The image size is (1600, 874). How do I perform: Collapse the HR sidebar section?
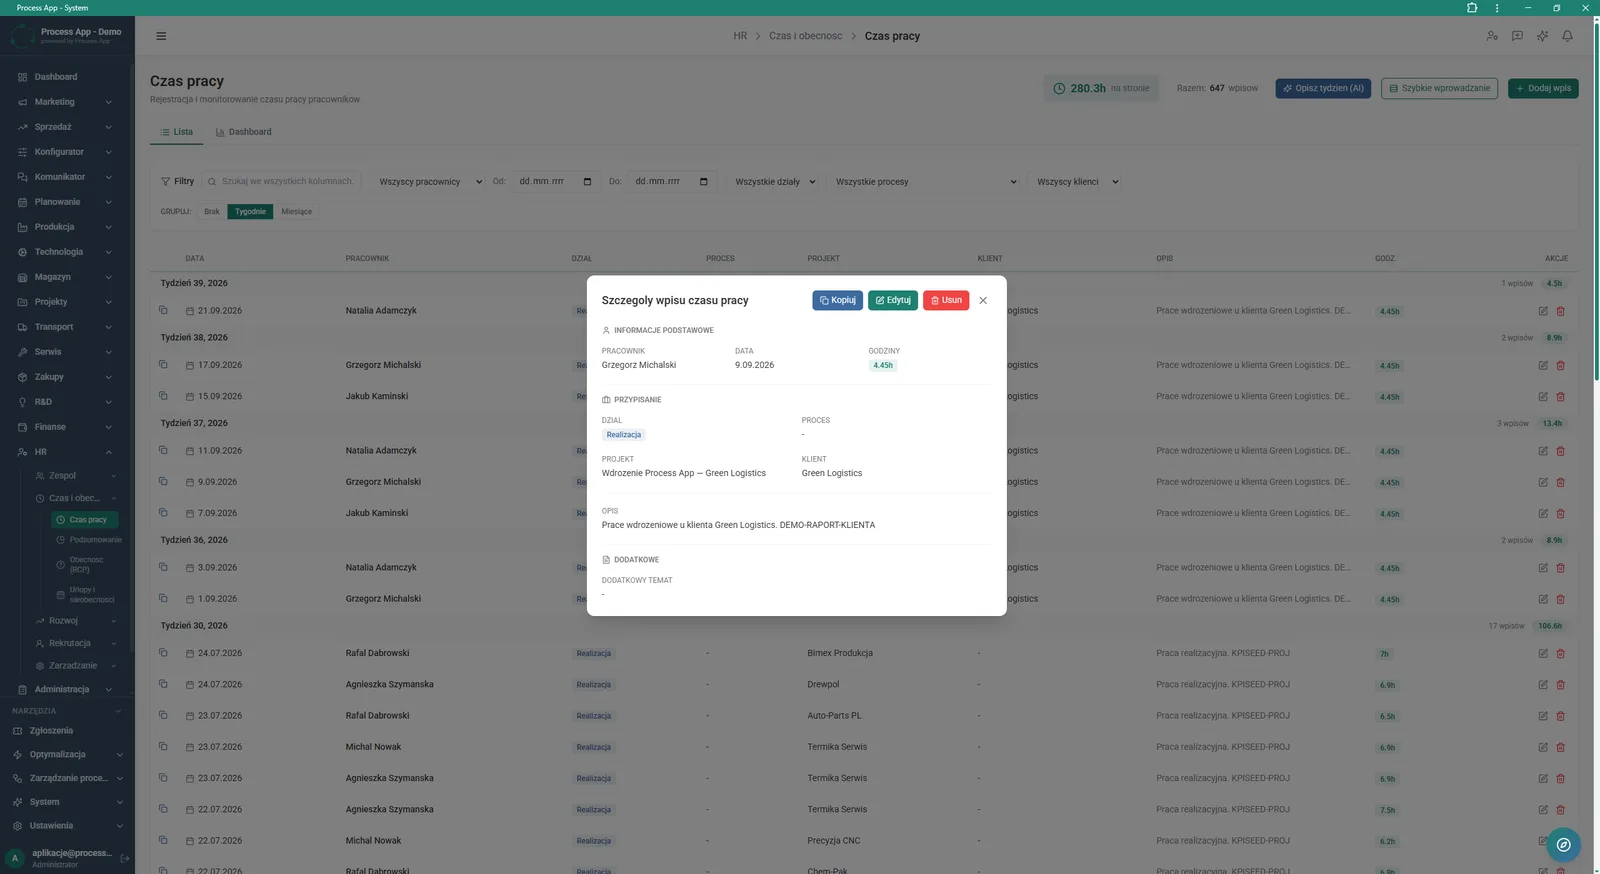point(66,452)
